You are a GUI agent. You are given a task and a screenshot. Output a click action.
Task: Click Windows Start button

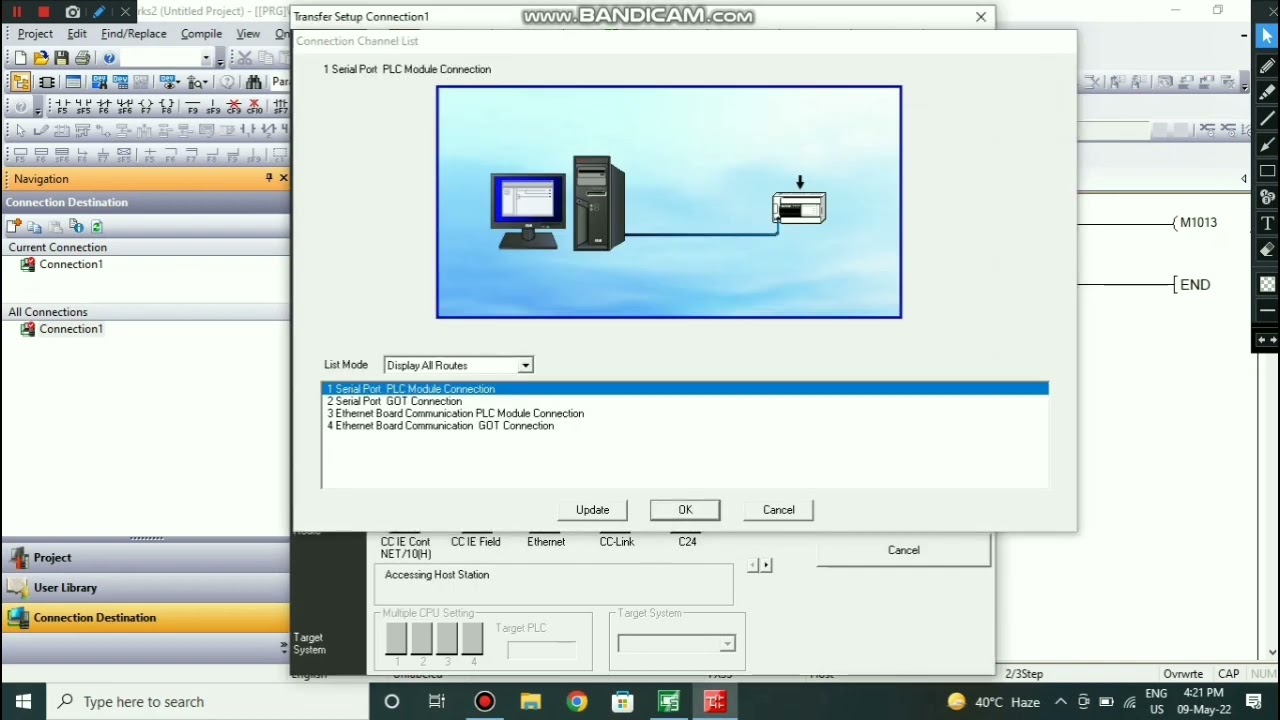coord(23,701)
